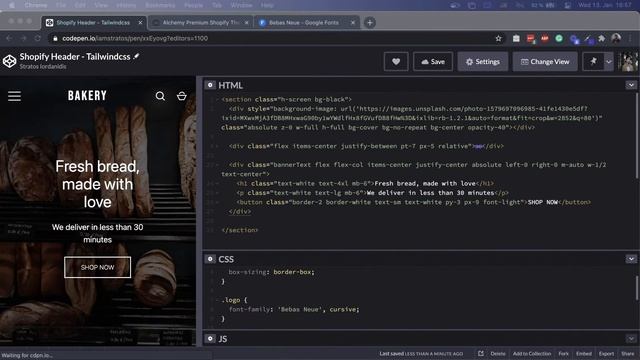Viewport: 640px width, 360px height.
Task: Open the Help menu in menu bar
Action: 267,5
